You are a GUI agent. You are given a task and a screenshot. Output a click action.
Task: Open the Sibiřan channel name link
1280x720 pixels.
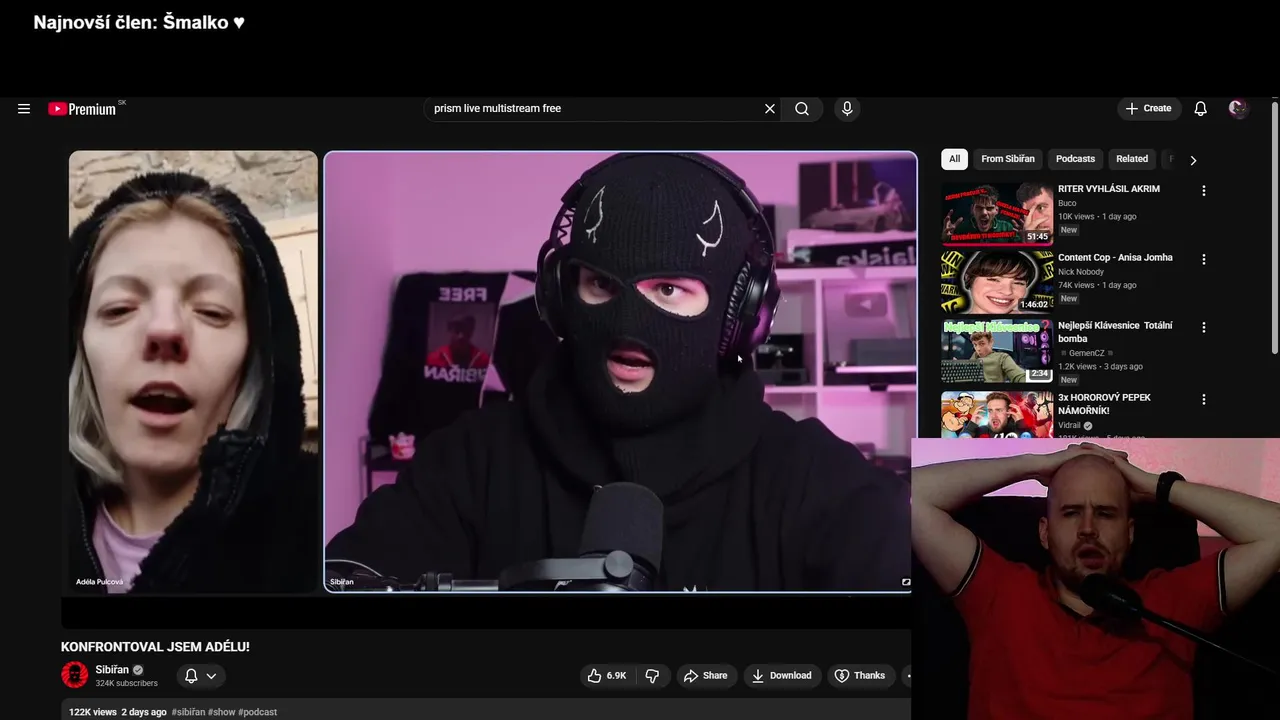coord(112,670)
